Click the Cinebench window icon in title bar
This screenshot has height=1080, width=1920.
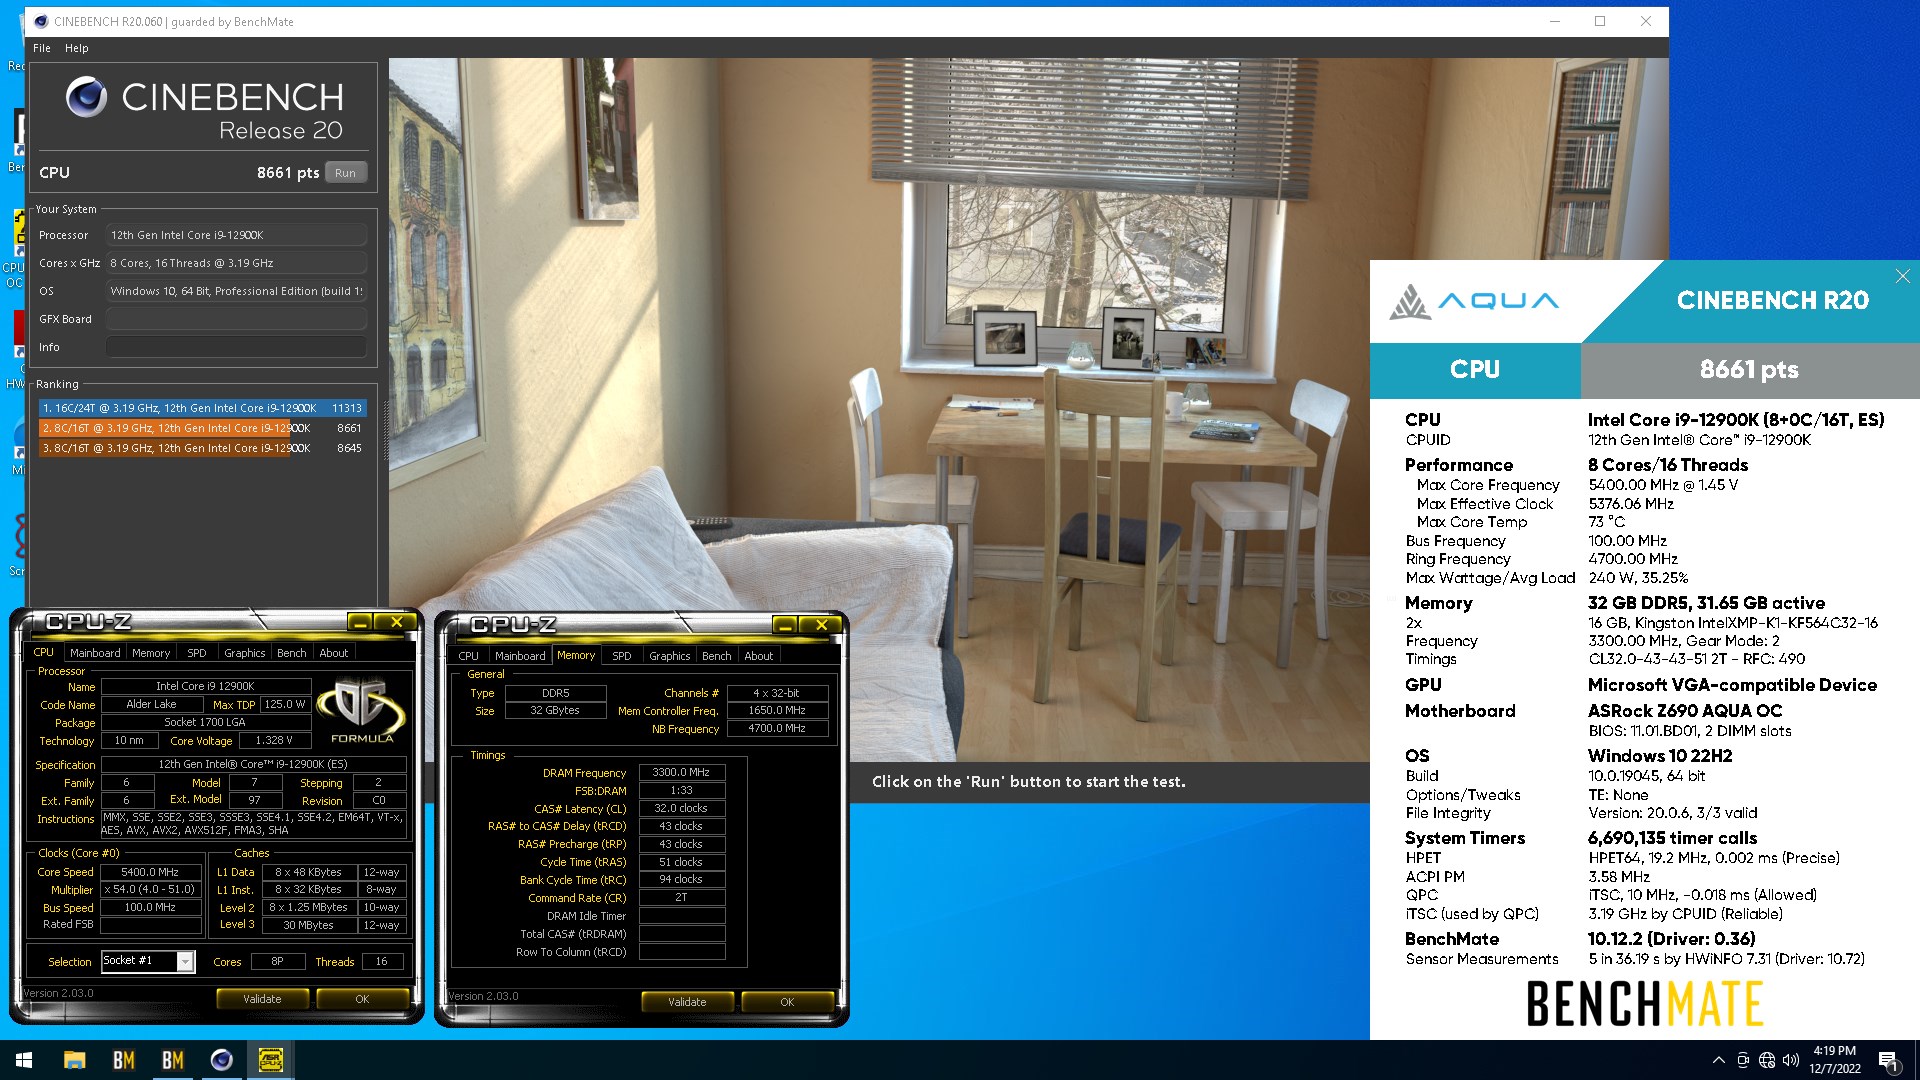(41, 21)
